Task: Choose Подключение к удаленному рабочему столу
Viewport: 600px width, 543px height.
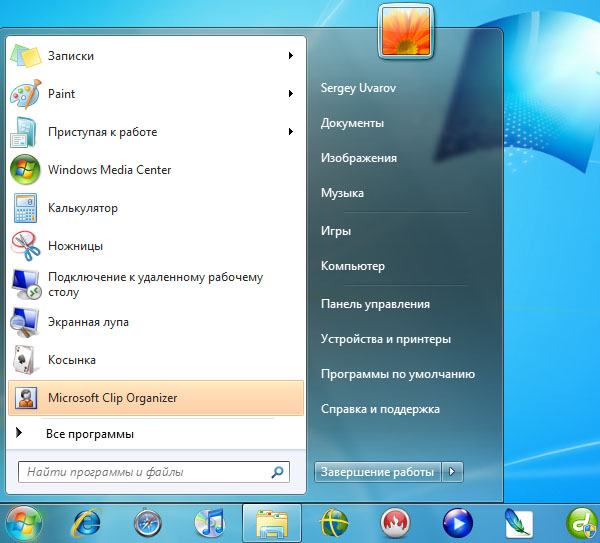Action: coord(156,284)
